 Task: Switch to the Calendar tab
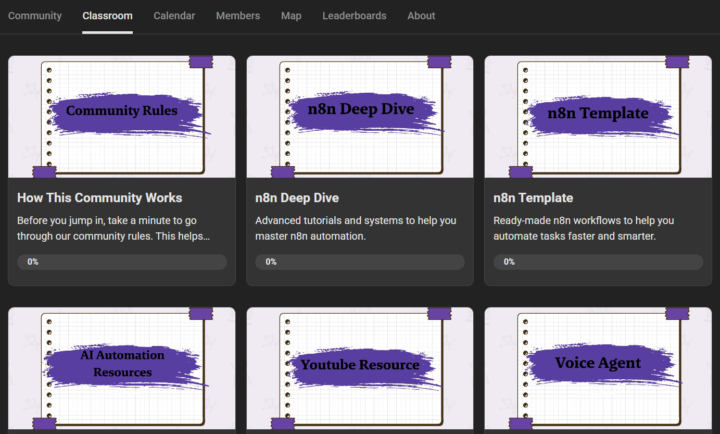point(174,16)
